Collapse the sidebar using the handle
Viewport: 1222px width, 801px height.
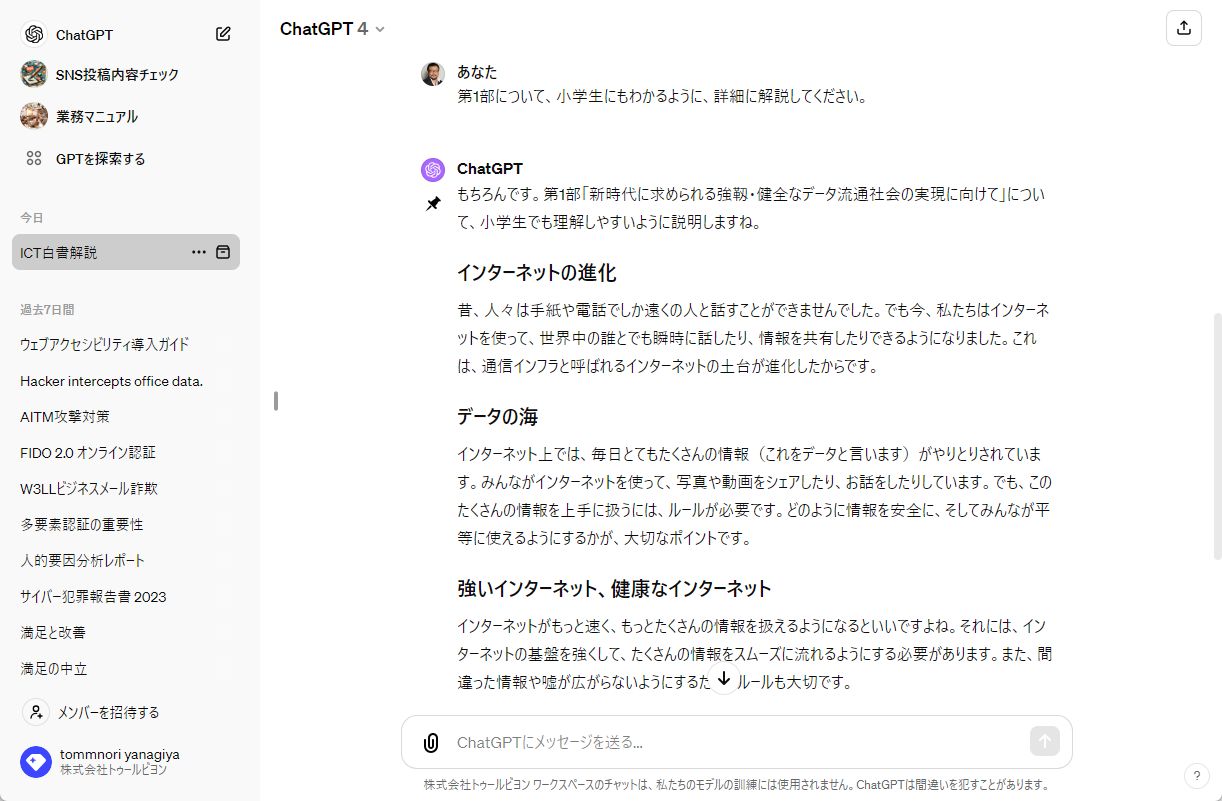276,400
